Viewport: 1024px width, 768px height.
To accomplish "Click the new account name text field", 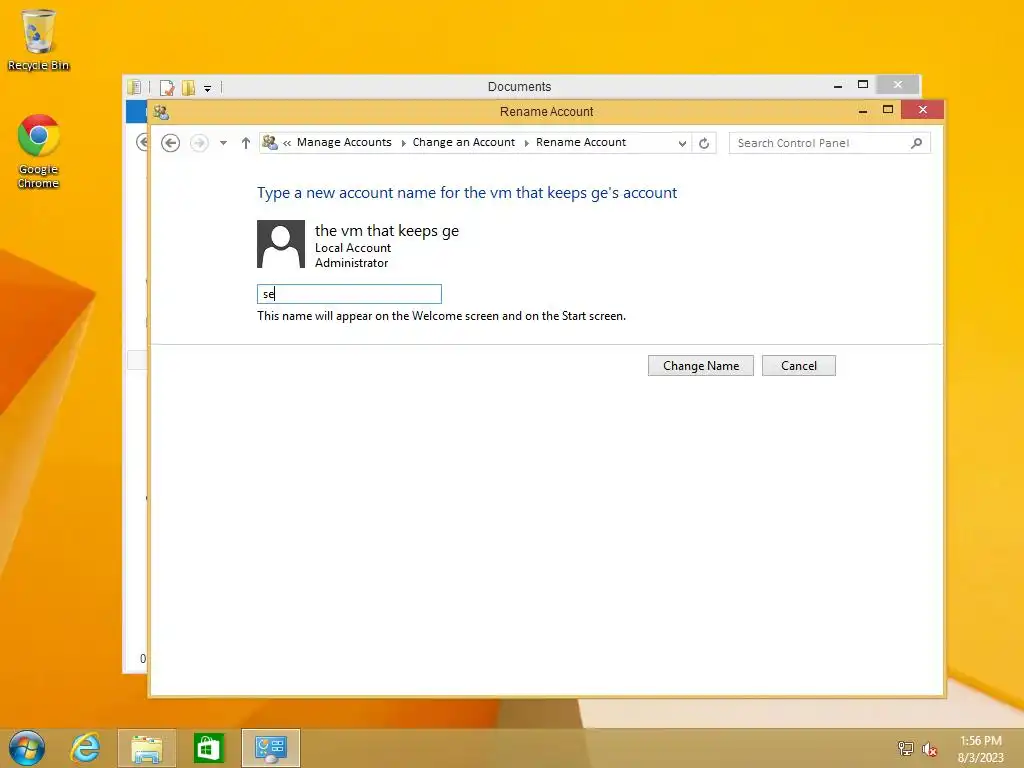I will (x=349, y=294).
